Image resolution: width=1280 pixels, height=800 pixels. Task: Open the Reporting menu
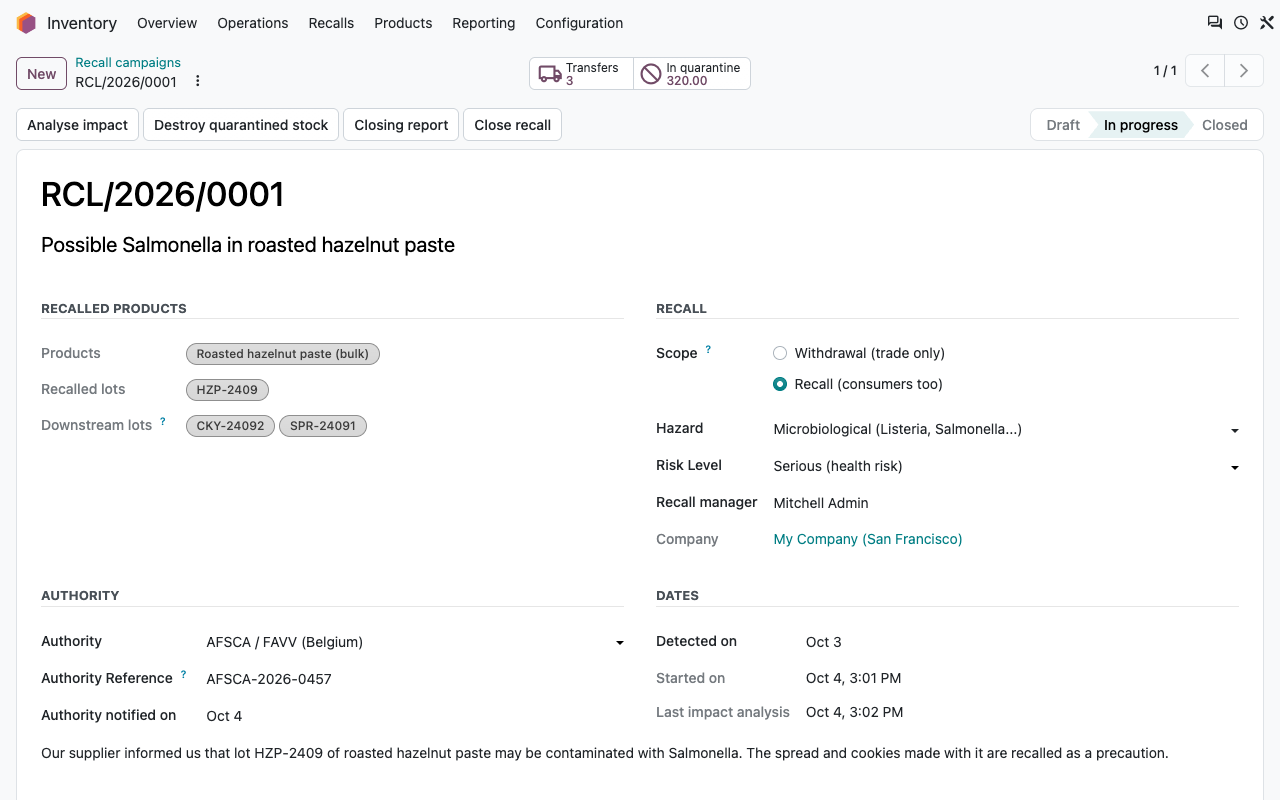pyautogui.click(x=484, y=23)
